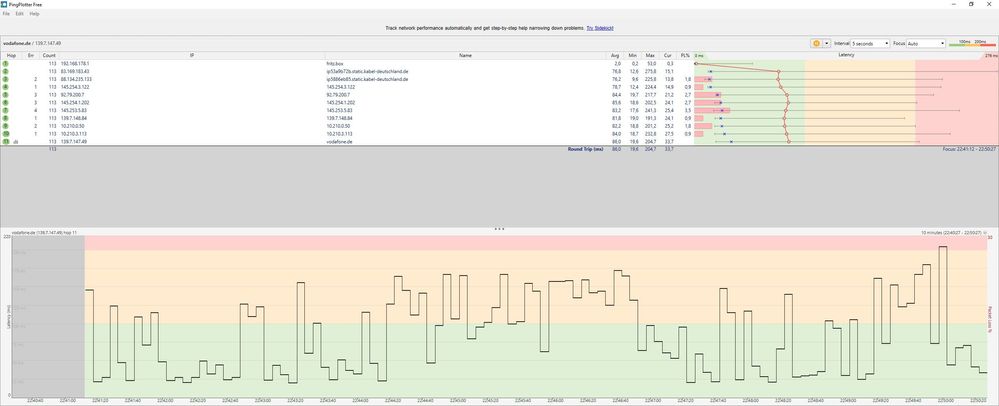Screen dimensions: 999x406
Task: Click the three-dot pane splitter handle
Action: [500, 228]
